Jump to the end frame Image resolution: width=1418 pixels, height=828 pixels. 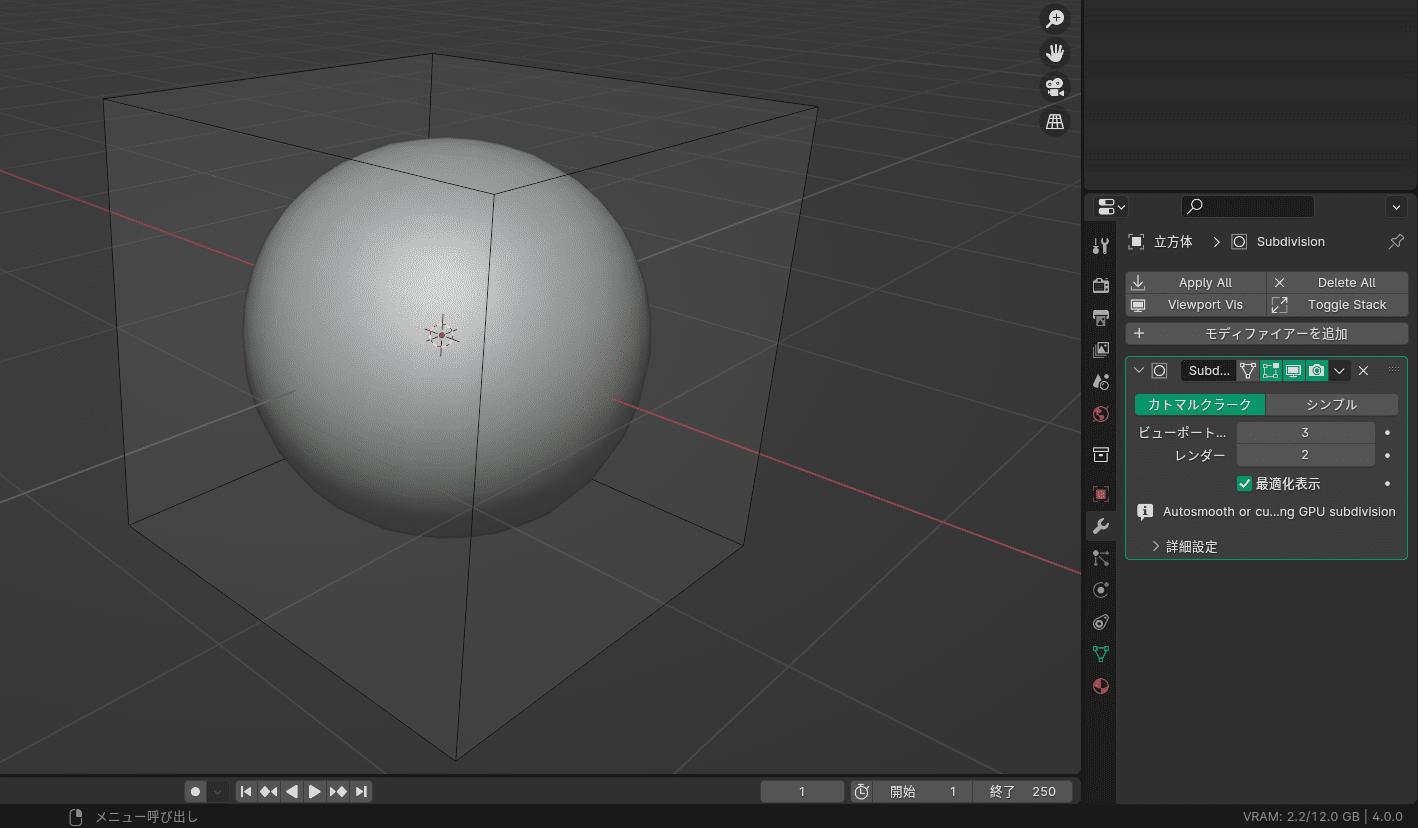click(361, 792)
